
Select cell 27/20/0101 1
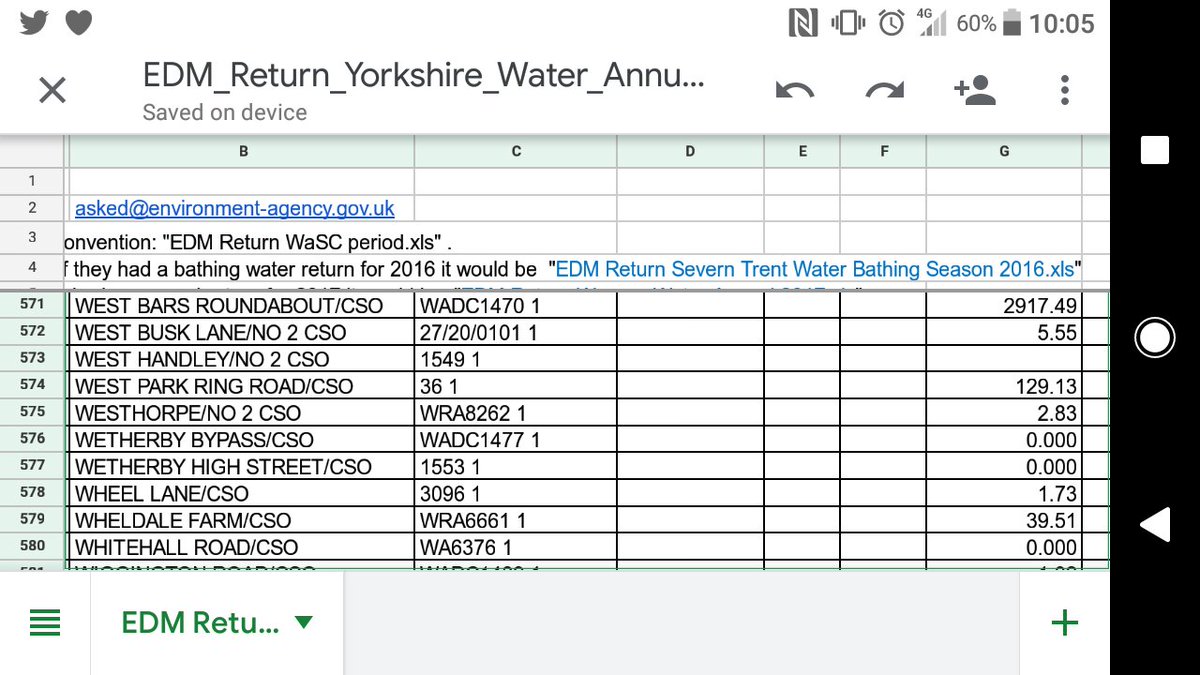click(x=516, y=332)
